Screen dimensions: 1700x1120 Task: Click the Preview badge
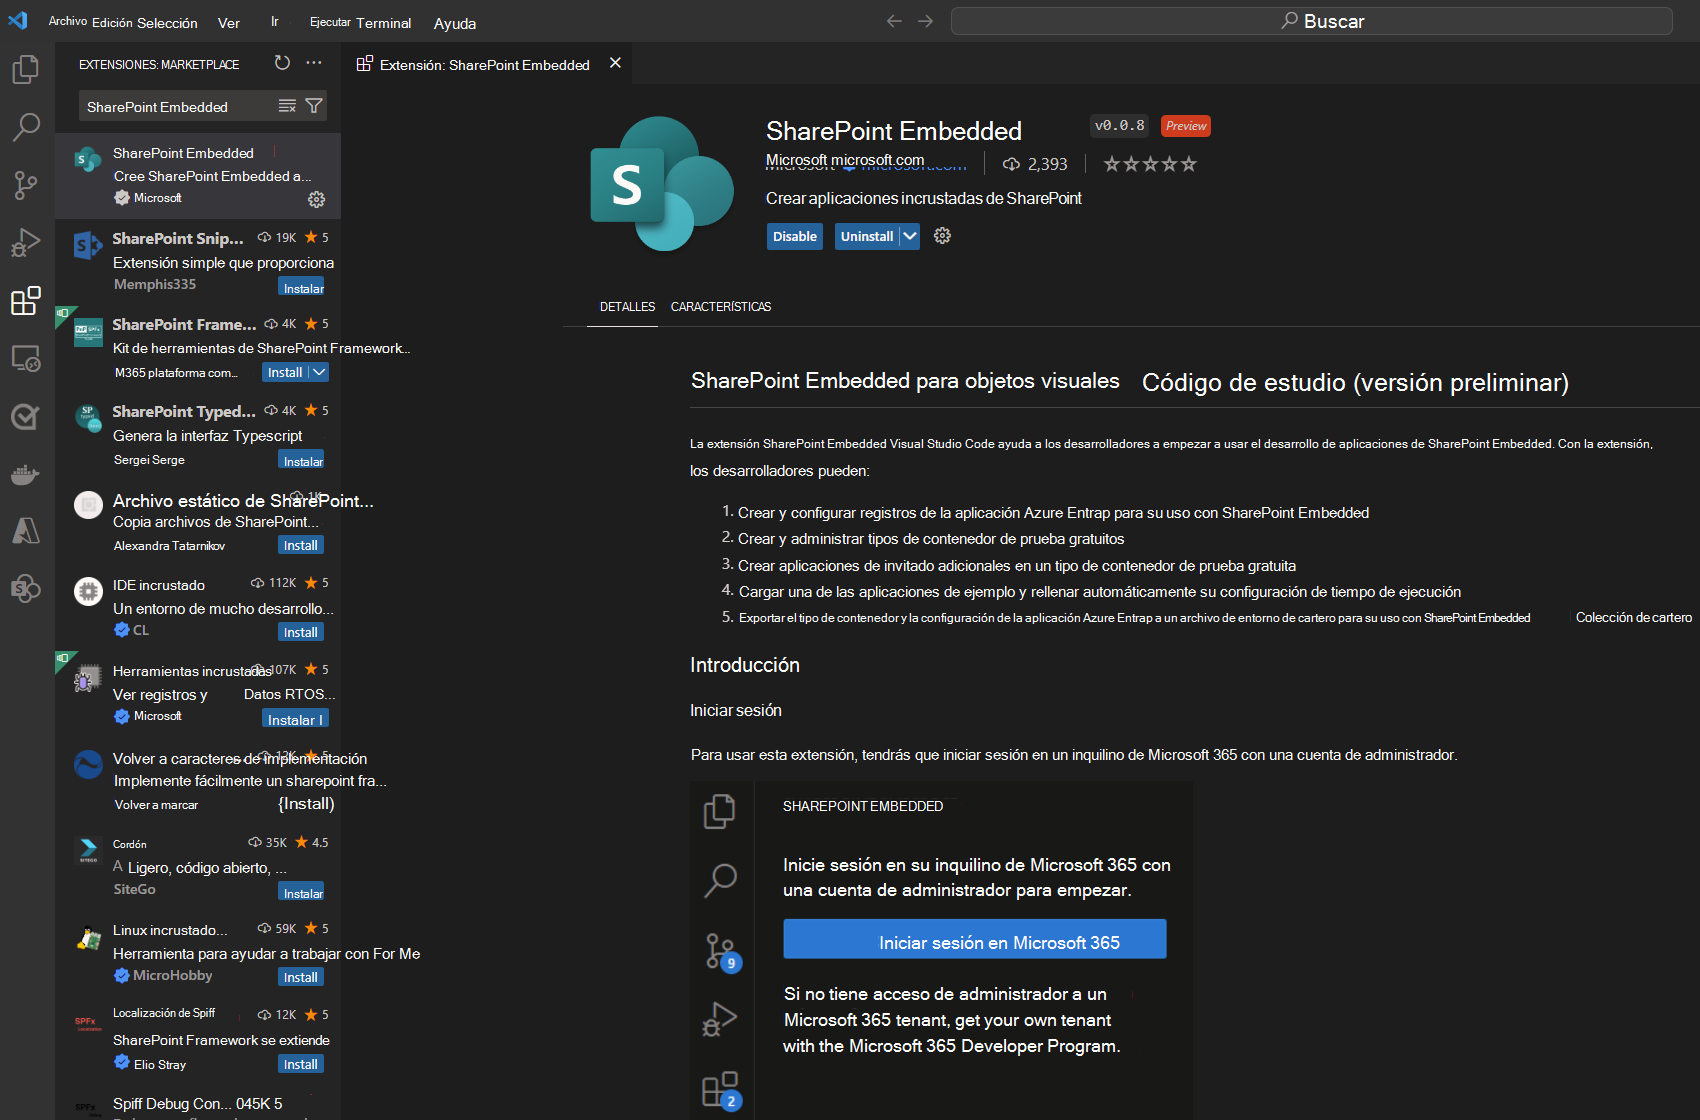(x=1186, y=126)
